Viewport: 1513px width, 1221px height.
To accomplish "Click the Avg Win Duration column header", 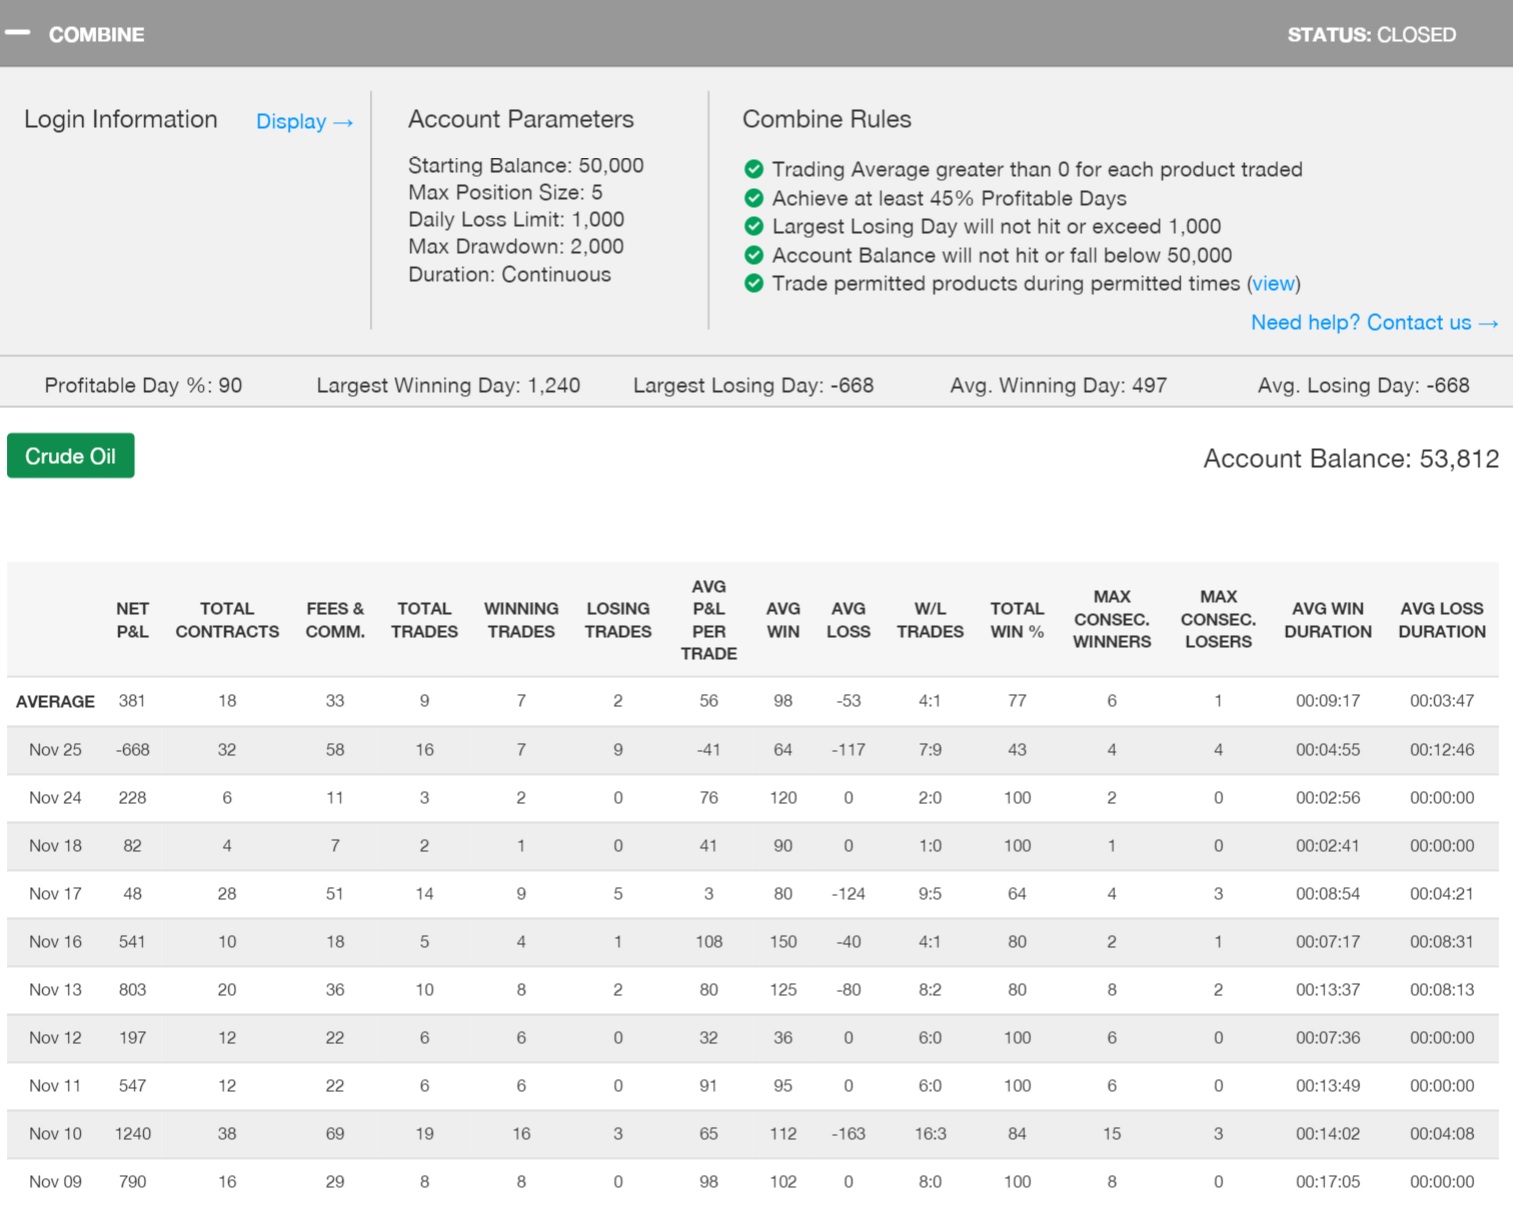I will [x=1327, y=620].
